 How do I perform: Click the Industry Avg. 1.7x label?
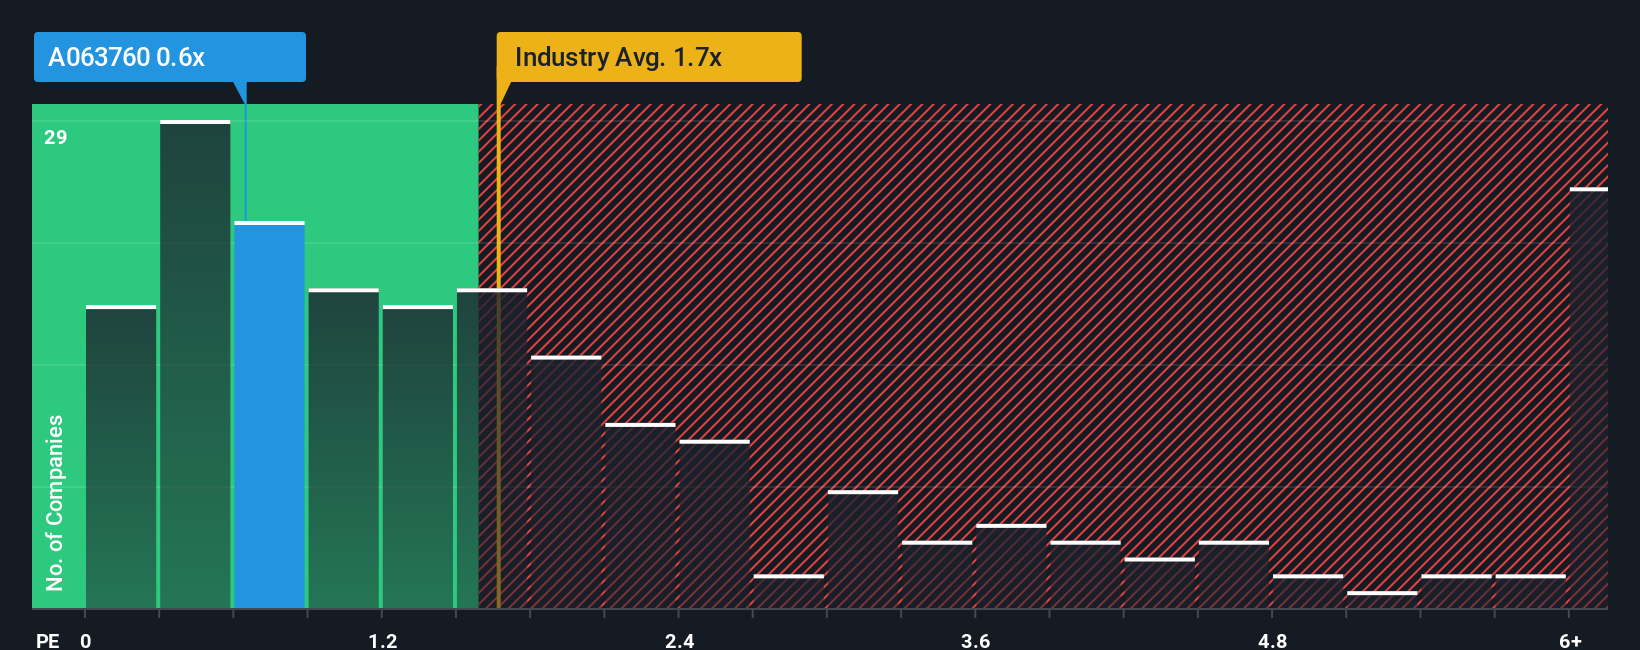tap(649, 57)
